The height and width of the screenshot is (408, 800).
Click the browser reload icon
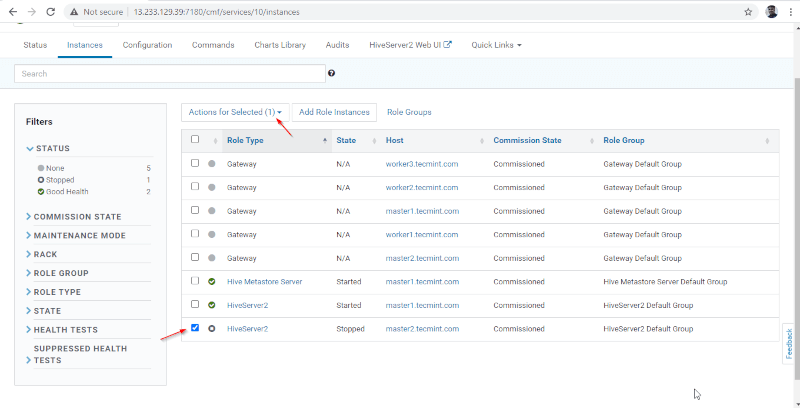51,11
